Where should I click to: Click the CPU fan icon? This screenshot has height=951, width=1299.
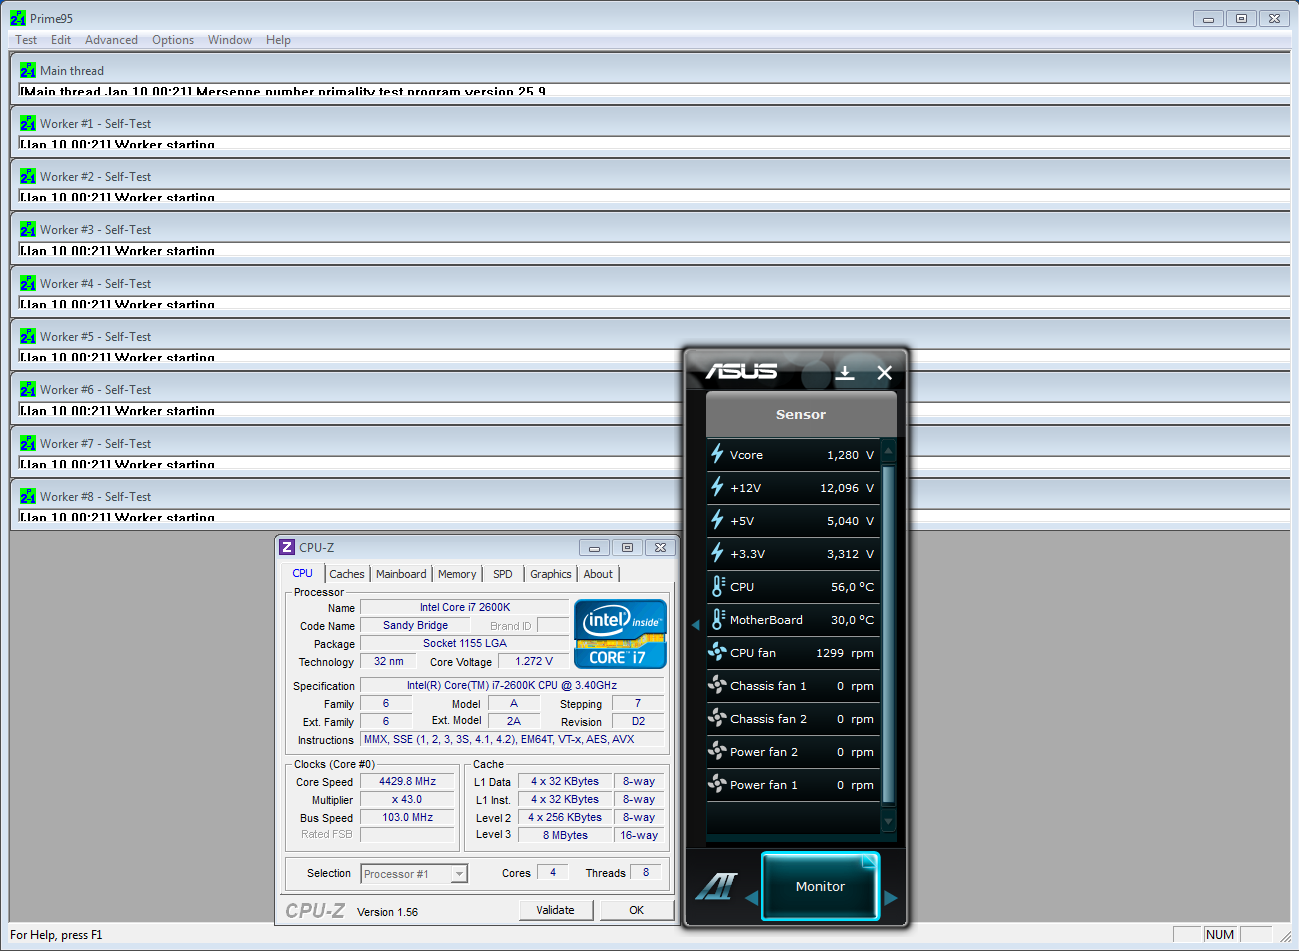(x=717, y=652)
